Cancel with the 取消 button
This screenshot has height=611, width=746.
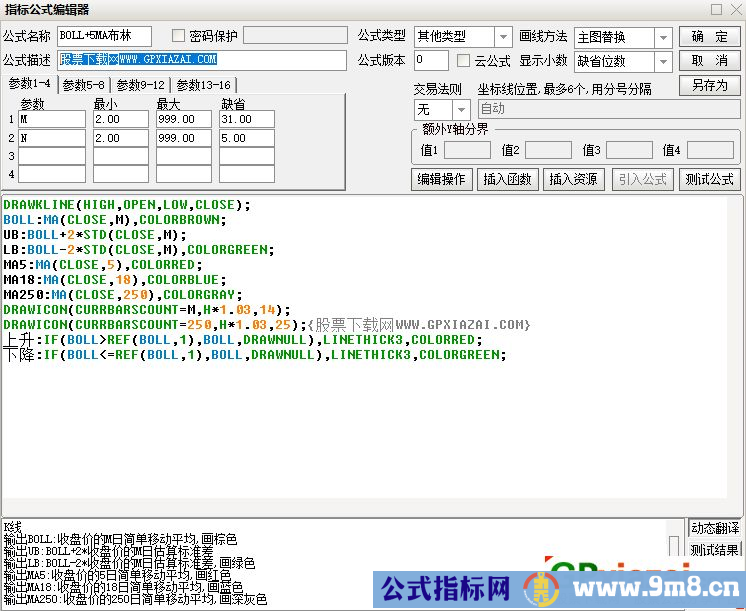point(709,60)
